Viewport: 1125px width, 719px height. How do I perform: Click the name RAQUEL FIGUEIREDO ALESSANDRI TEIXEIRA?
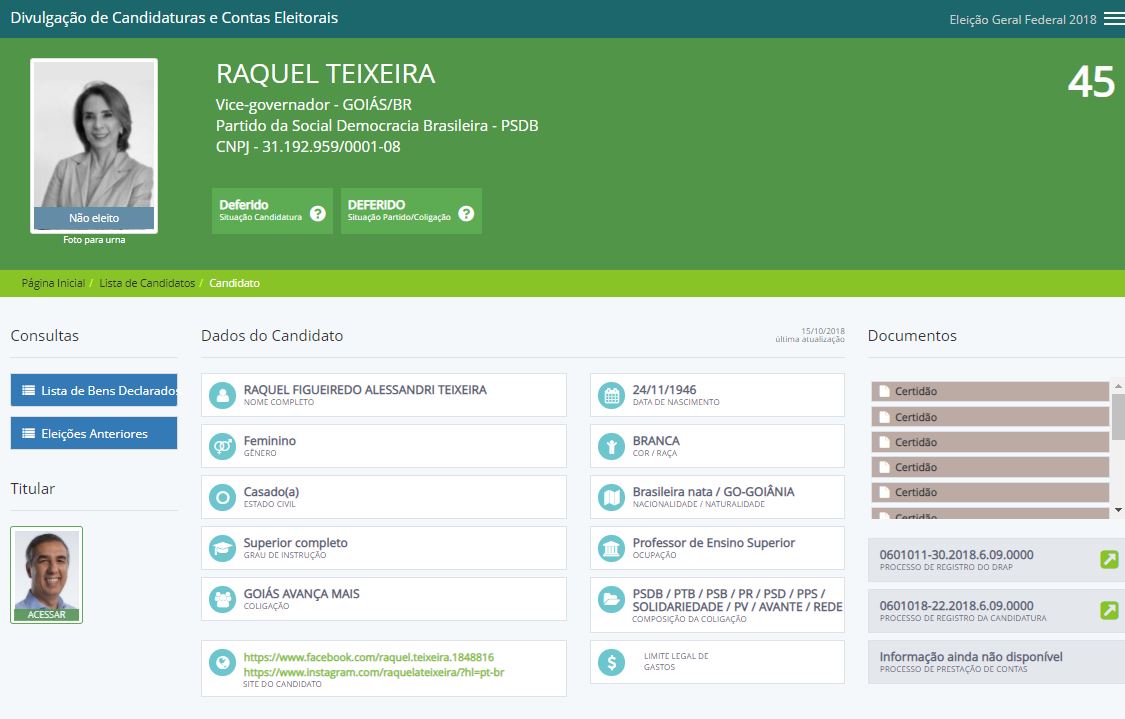click(x=365, y=390)
